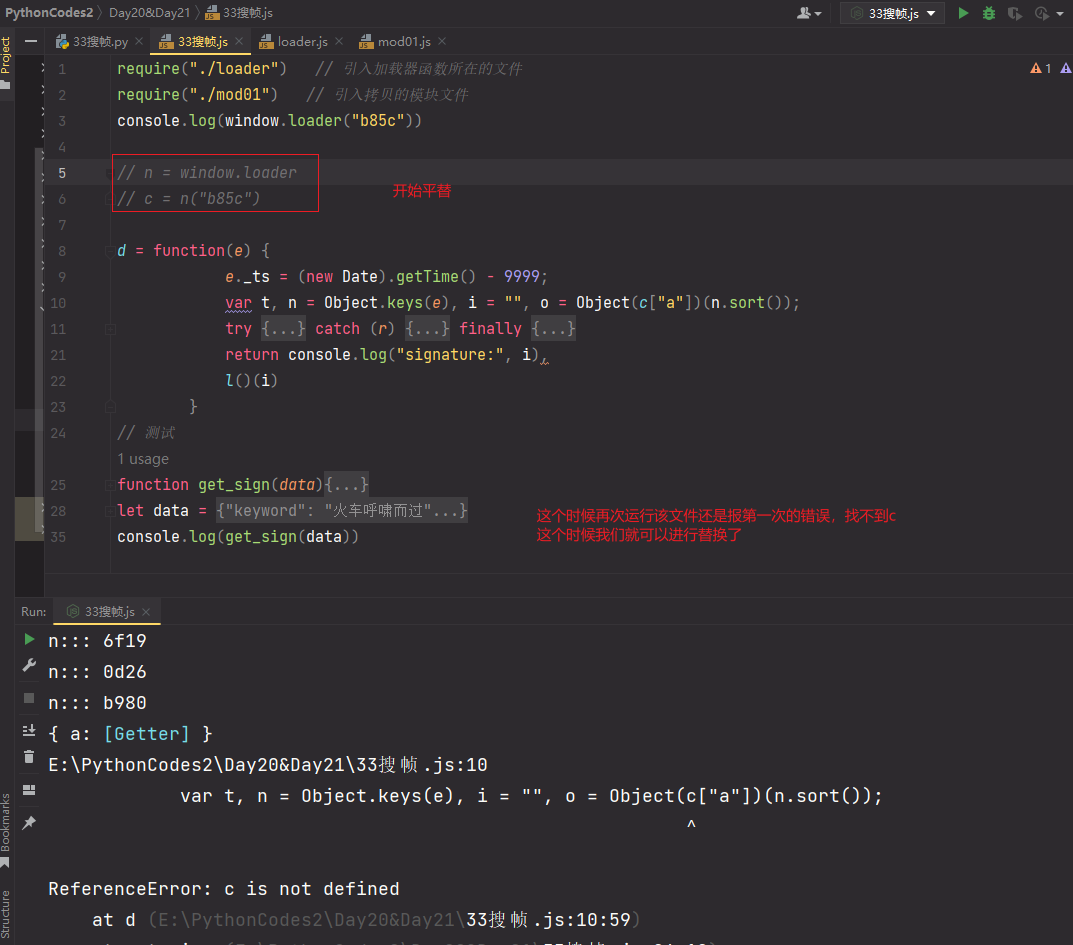1073x945 pixels.
Task: Click commented line // n = window.loader
Action: tap(207, 172)
